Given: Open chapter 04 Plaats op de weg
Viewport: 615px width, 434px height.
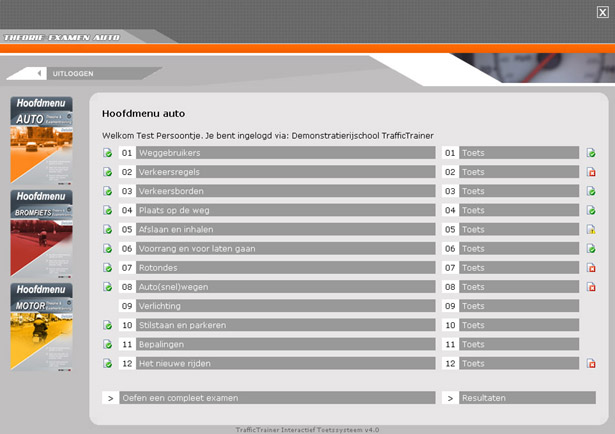Looking at the screenshot, I should 277,211.
